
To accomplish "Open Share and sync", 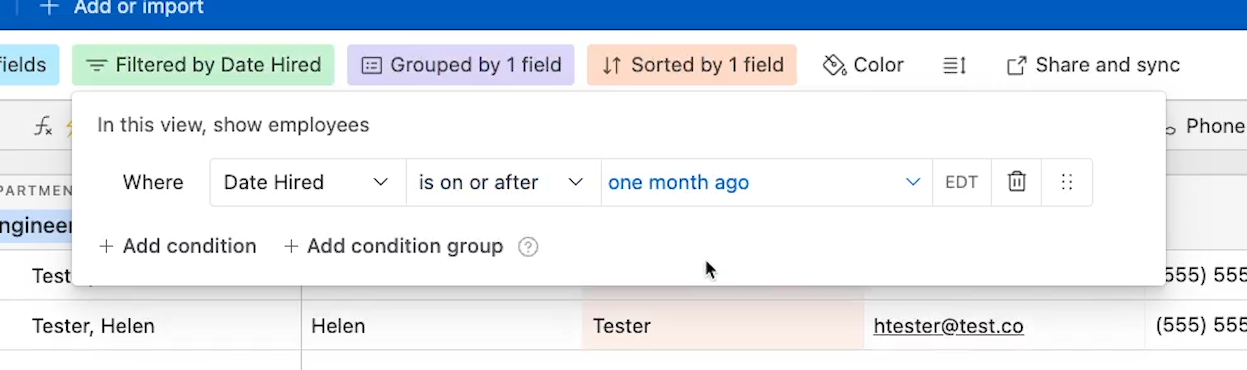I will click(x=1093, y=65).
